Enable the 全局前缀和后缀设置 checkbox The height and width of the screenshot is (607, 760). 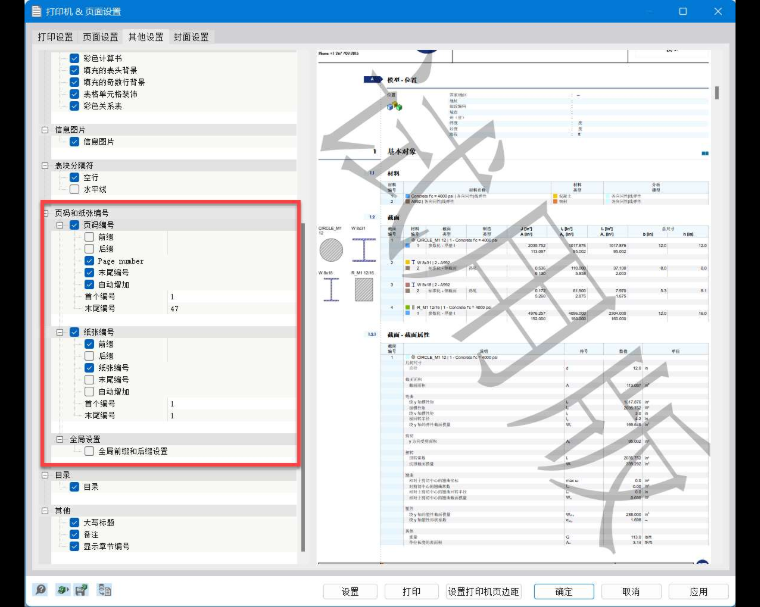click(x=89, y=451)
